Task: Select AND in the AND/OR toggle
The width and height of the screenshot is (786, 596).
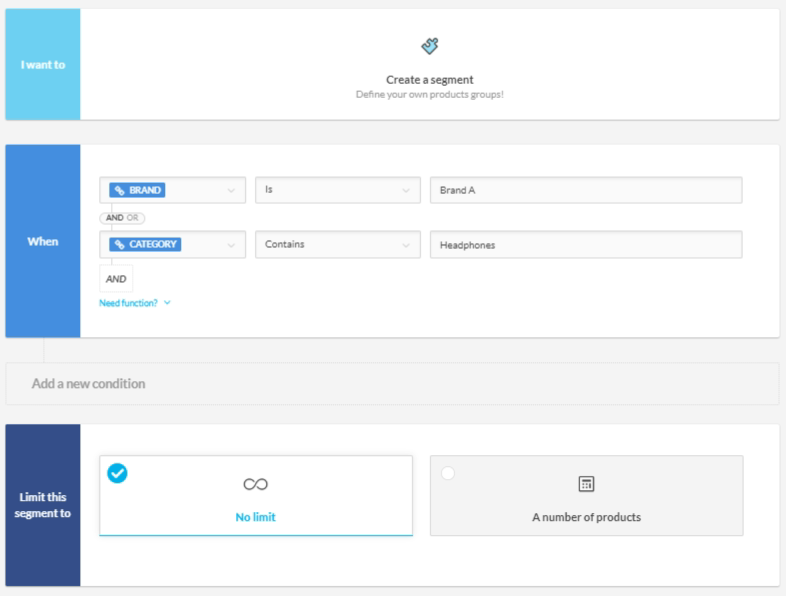Action: pos(114,218)
